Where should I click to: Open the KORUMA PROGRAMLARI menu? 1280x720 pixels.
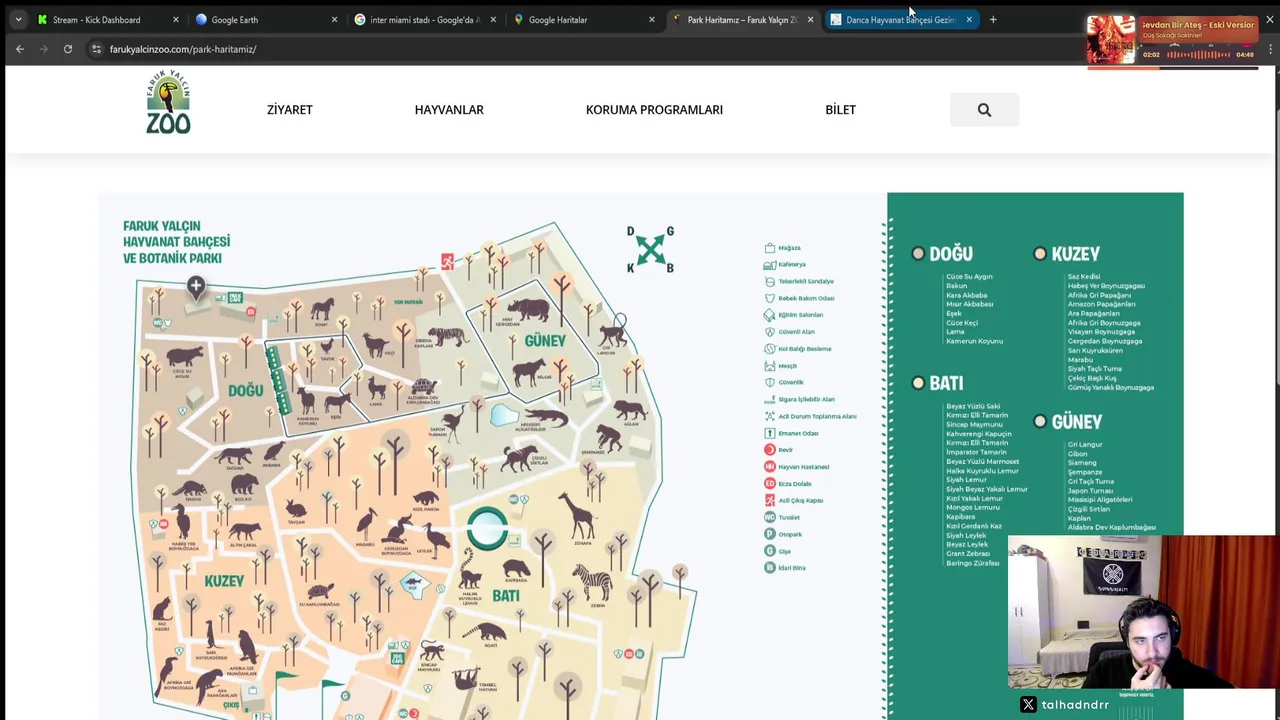(654, 110)
